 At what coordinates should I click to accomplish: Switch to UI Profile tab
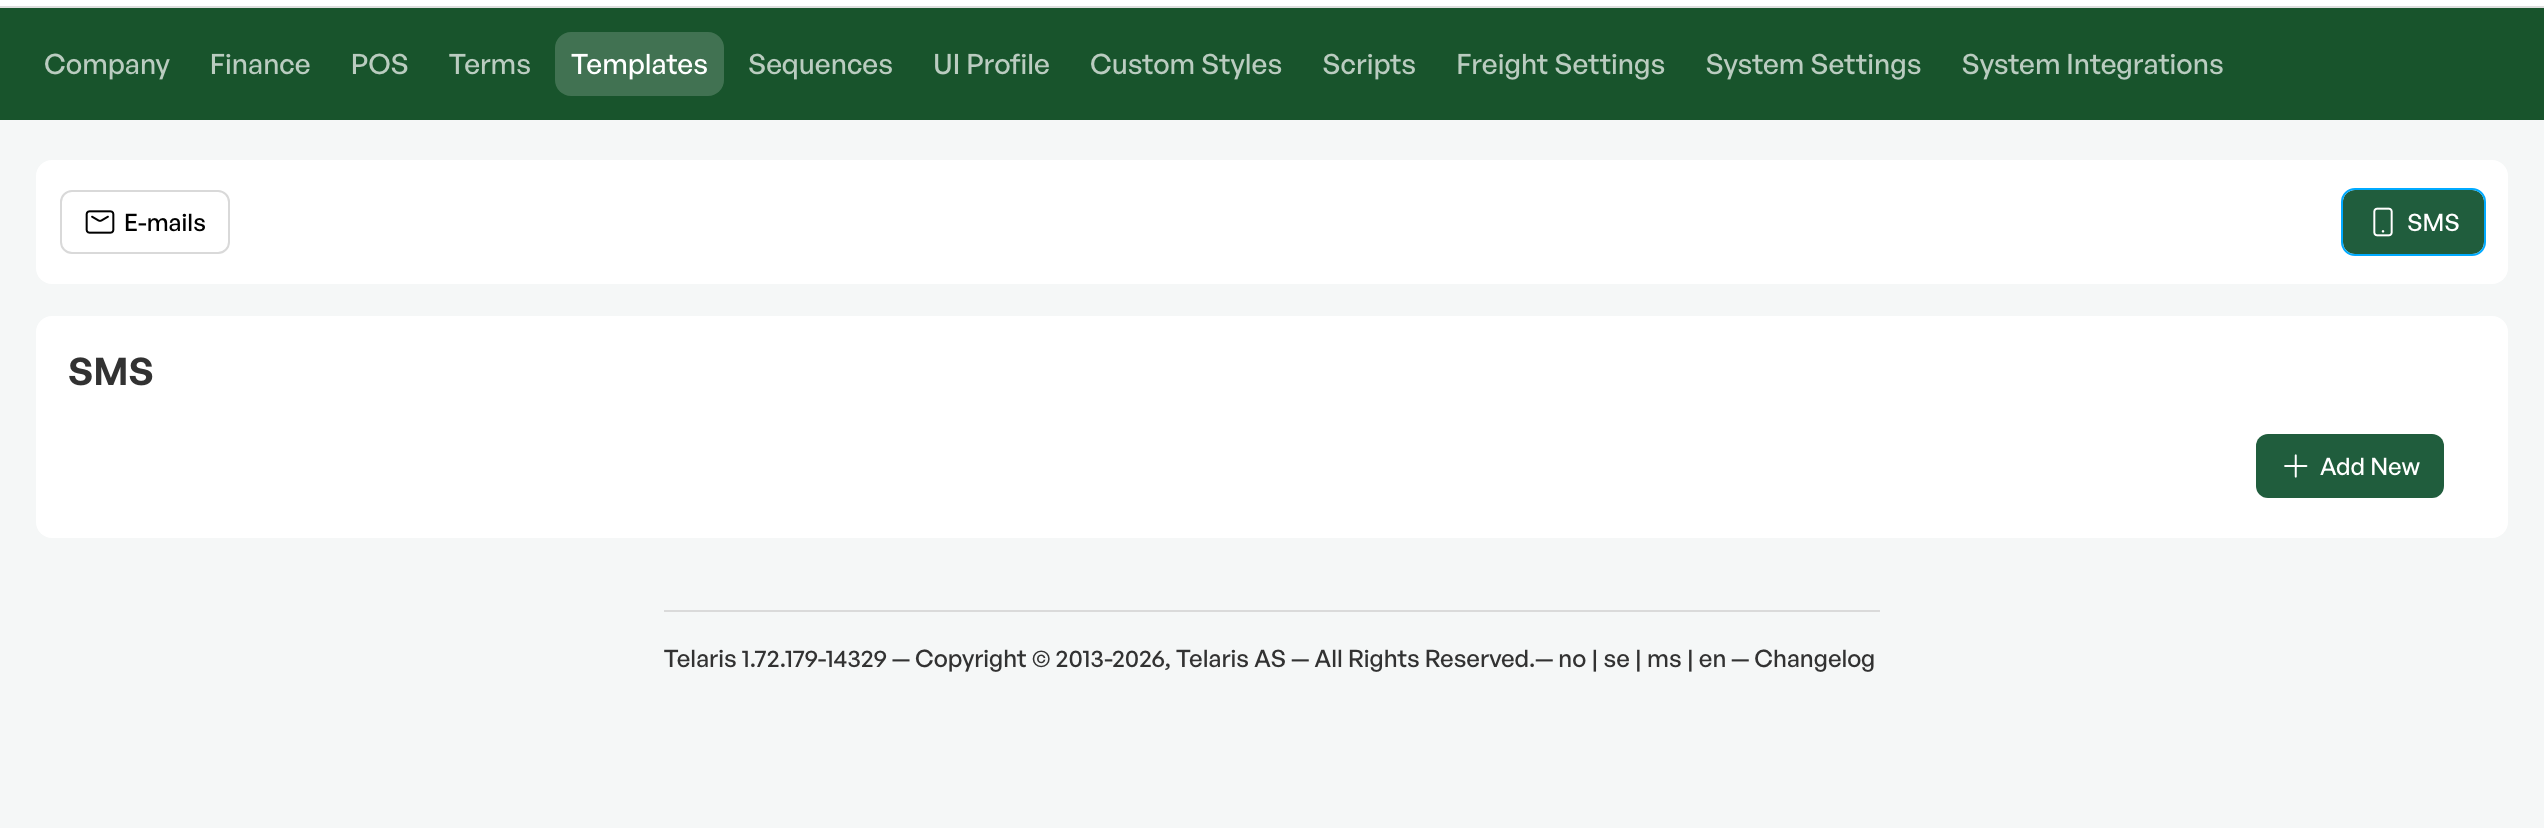point(991,64)
